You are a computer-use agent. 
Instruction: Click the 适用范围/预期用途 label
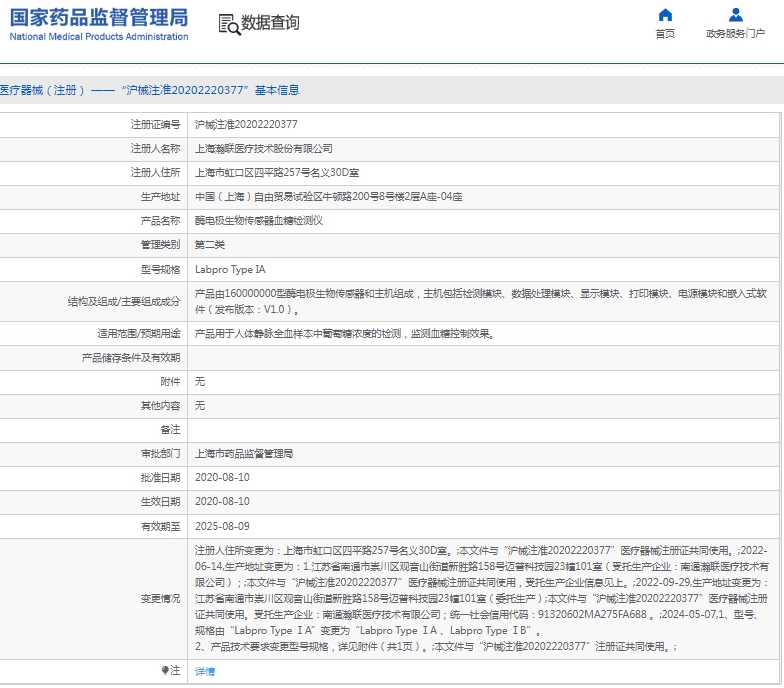(x=139, y=334)
